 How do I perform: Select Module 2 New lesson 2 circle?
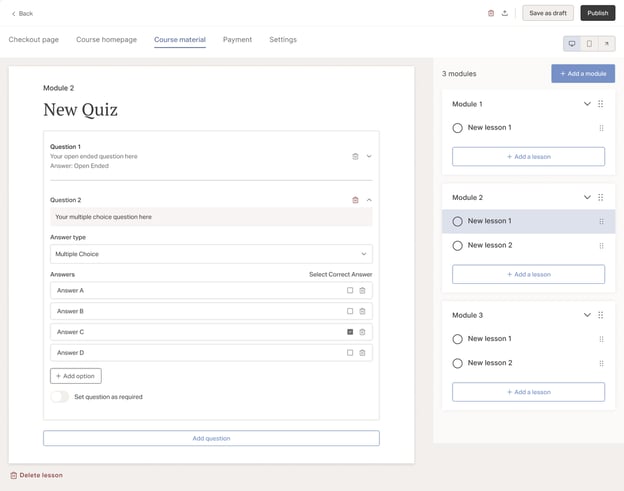(457, 246)
